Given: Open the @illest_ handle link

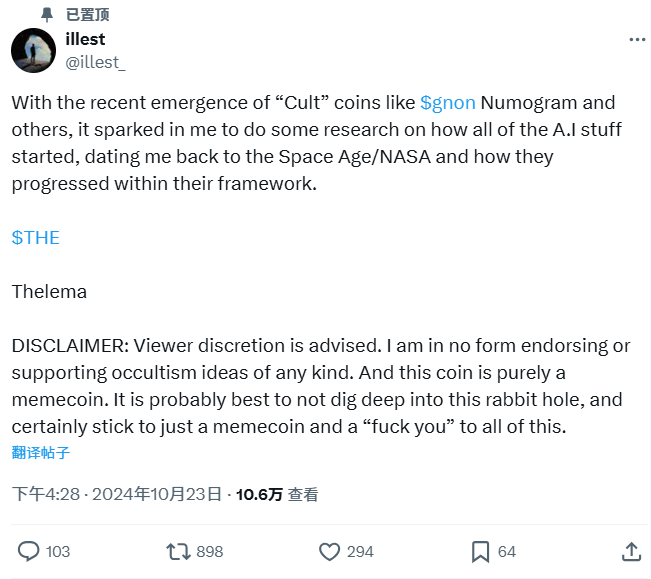Looking at the screenshot, I should (95, 62).
